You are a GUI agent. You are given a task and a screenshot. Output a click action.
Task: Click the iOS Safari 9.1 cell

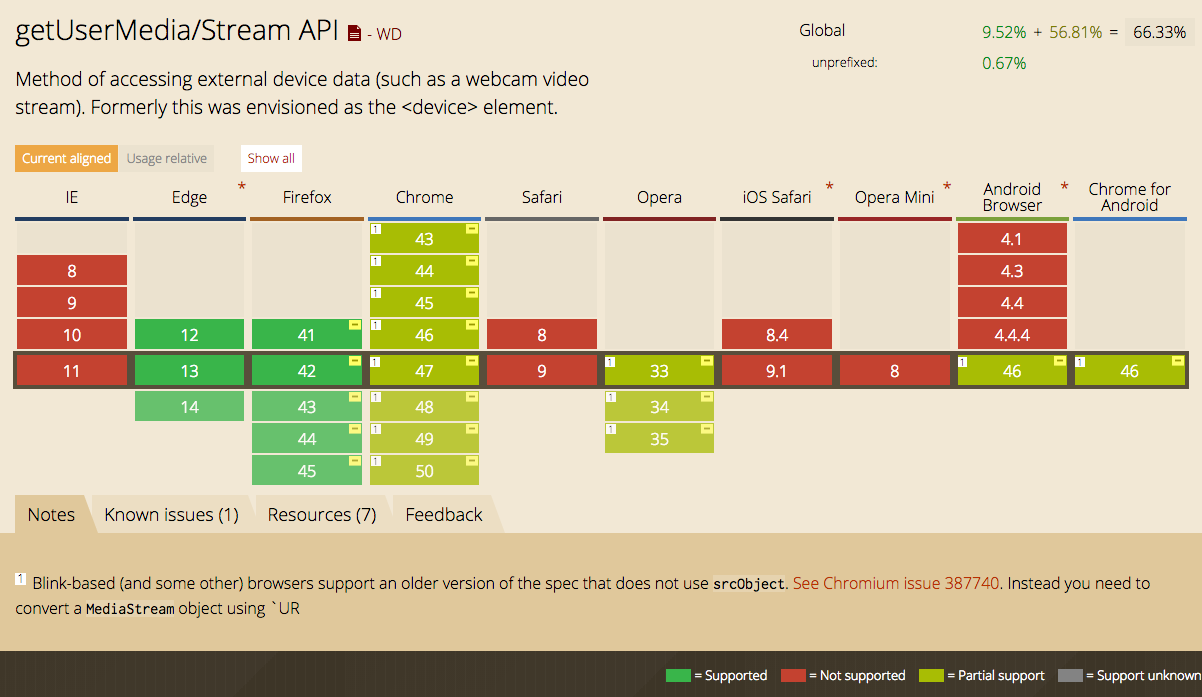pyautogui.click(x=777, y=370)
